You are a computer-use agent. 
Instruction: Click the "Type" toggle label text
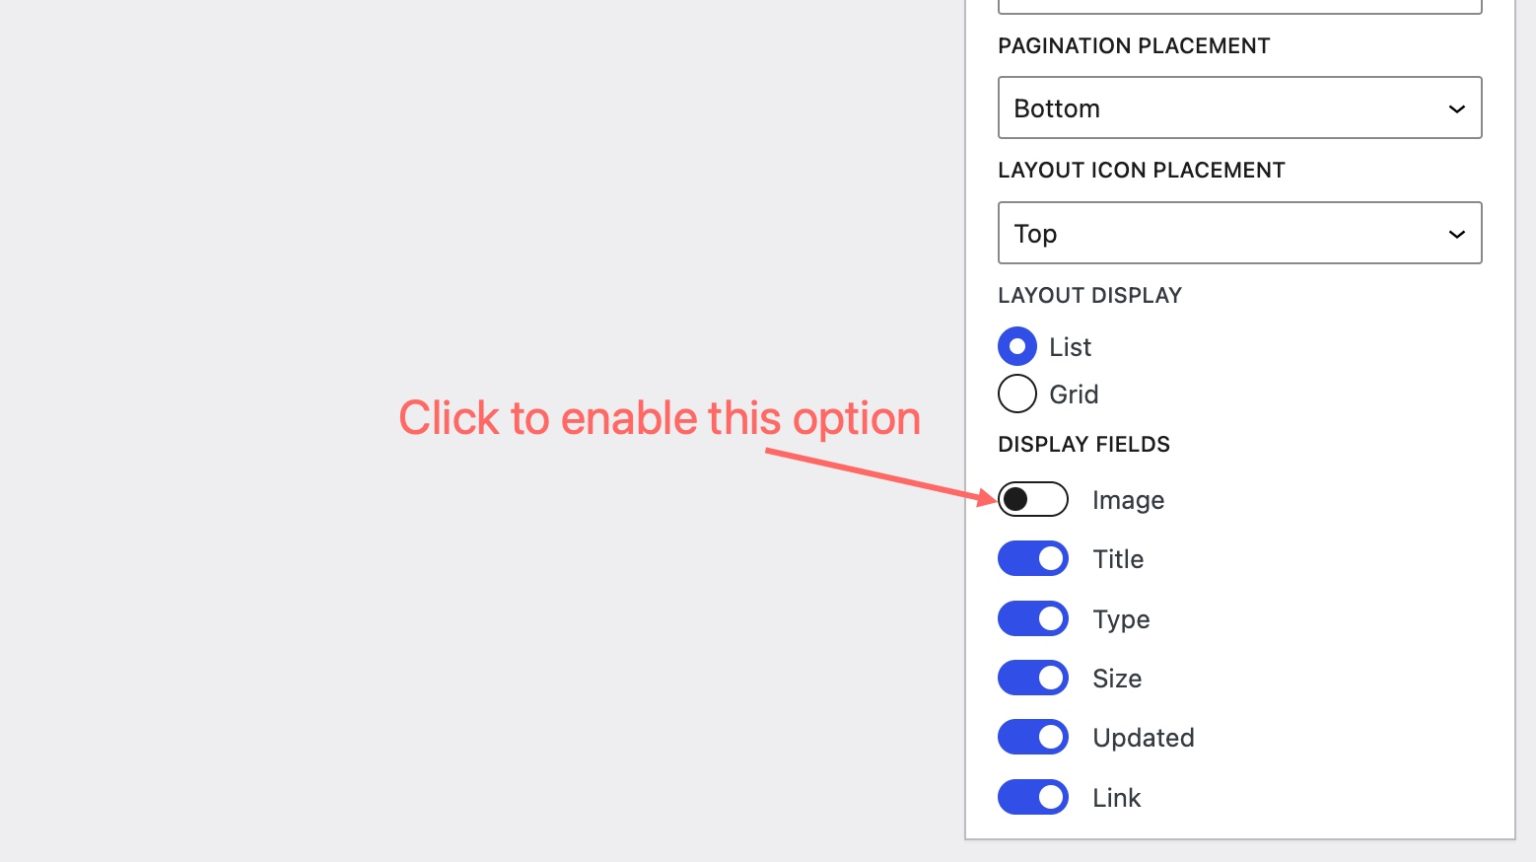[1121, 620]
